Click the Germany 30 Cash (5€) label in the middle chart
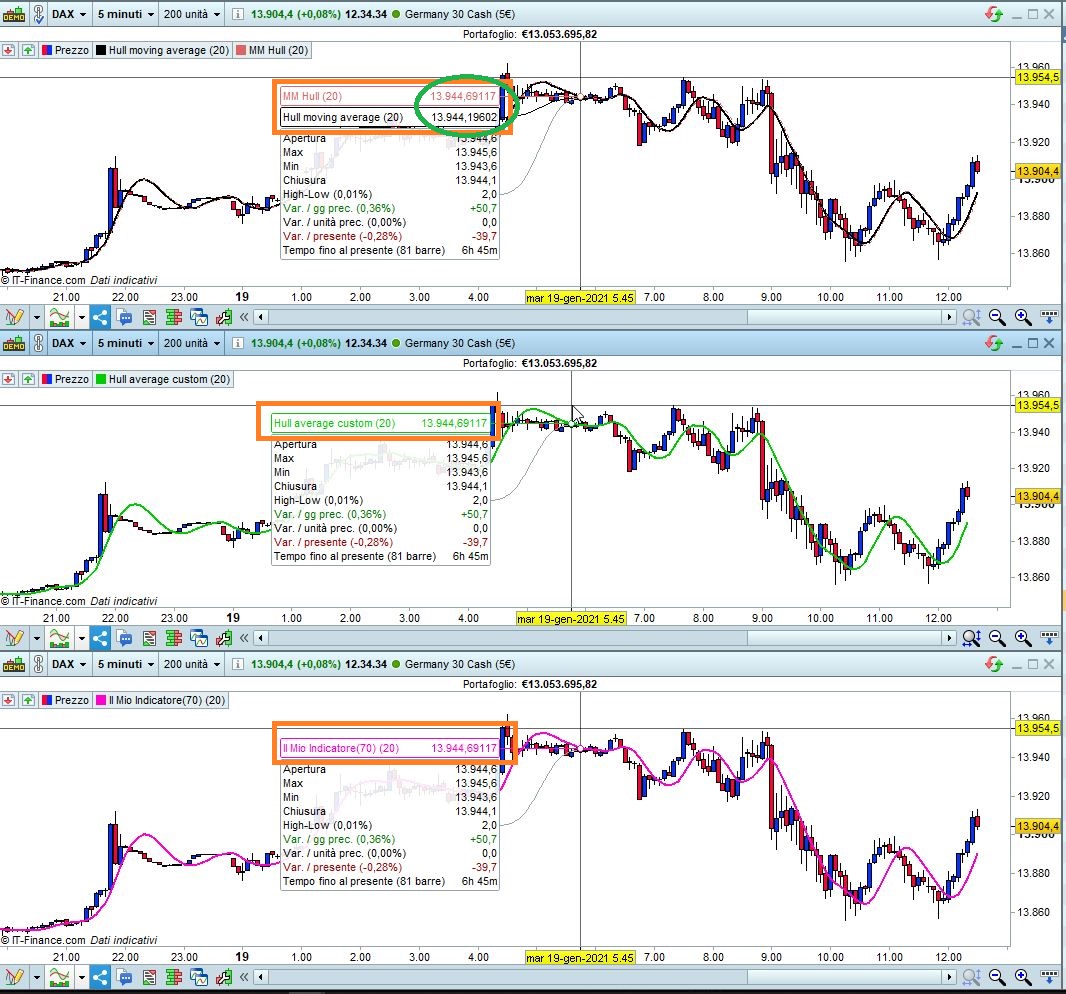The width and height of the screenshot is (1066, 994). [x=460, y=343]
